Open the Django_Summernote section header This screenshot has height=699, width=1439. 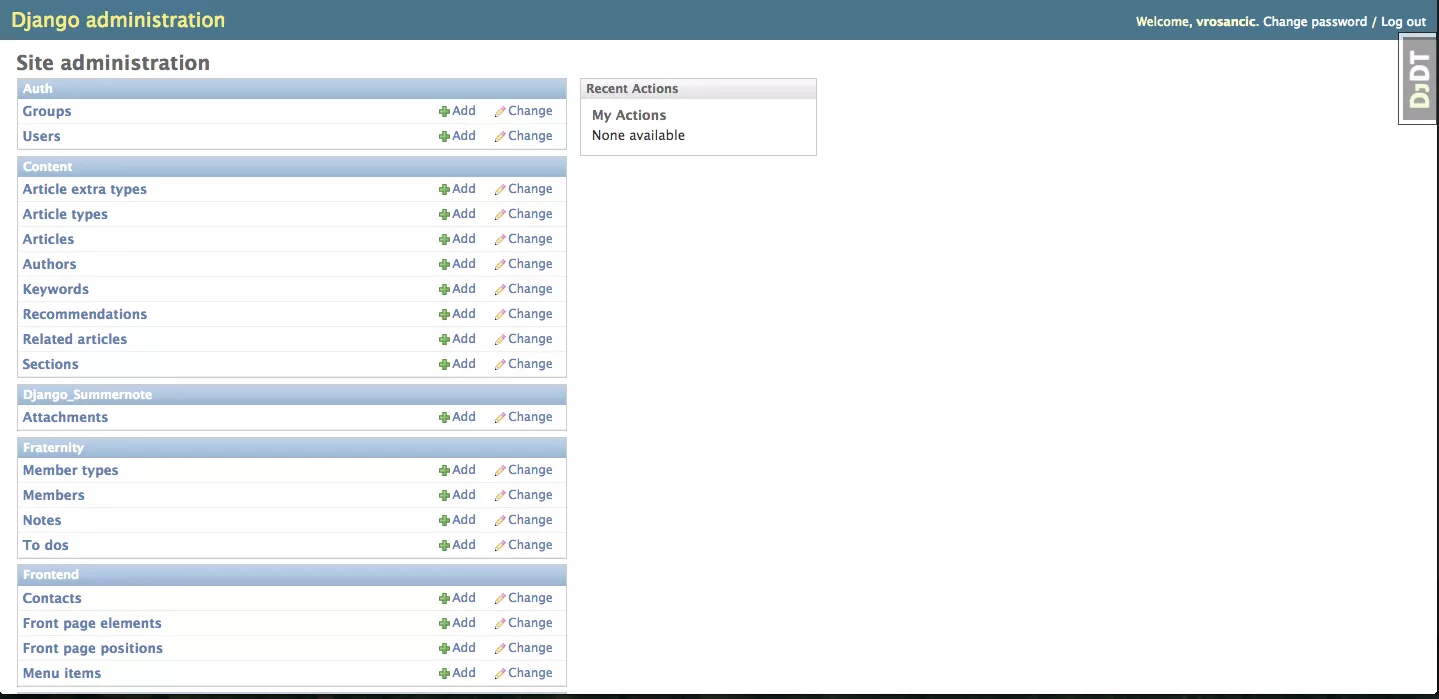pyautogui.click(x=88, y=395)
